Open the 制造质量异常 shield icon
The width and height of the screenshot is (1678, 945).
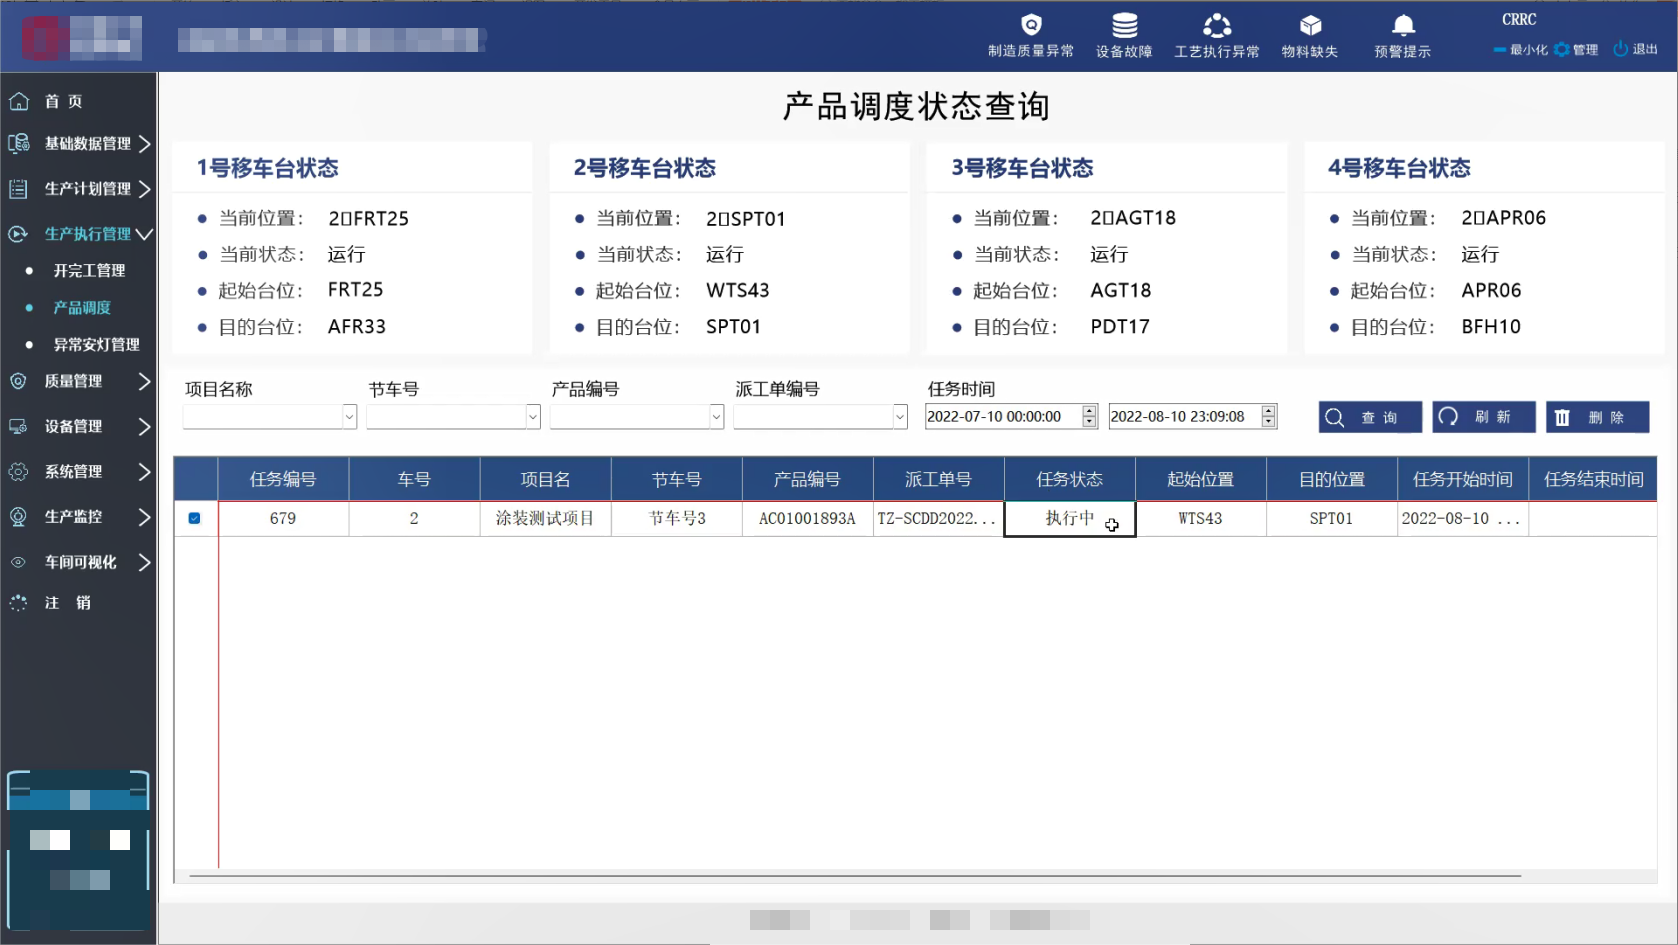(x=1031, y=24)
